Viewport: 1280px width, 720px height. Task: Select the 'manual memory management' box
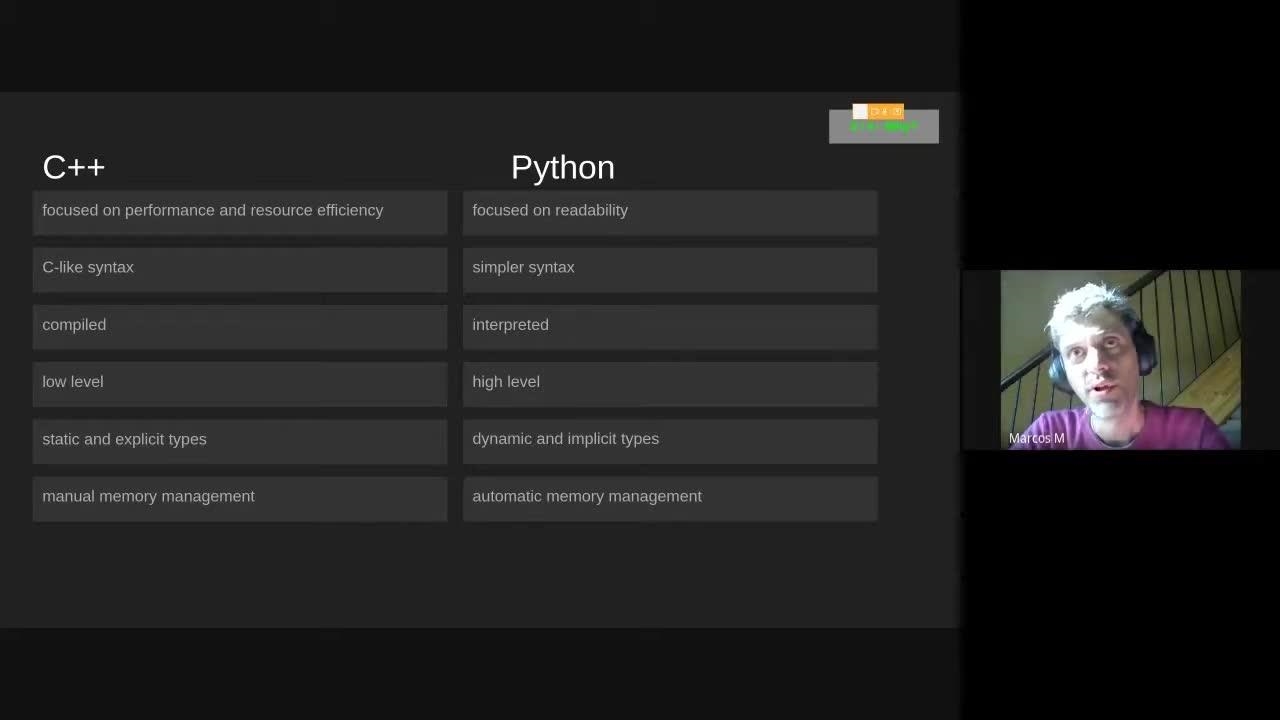[x=240, y=497]
